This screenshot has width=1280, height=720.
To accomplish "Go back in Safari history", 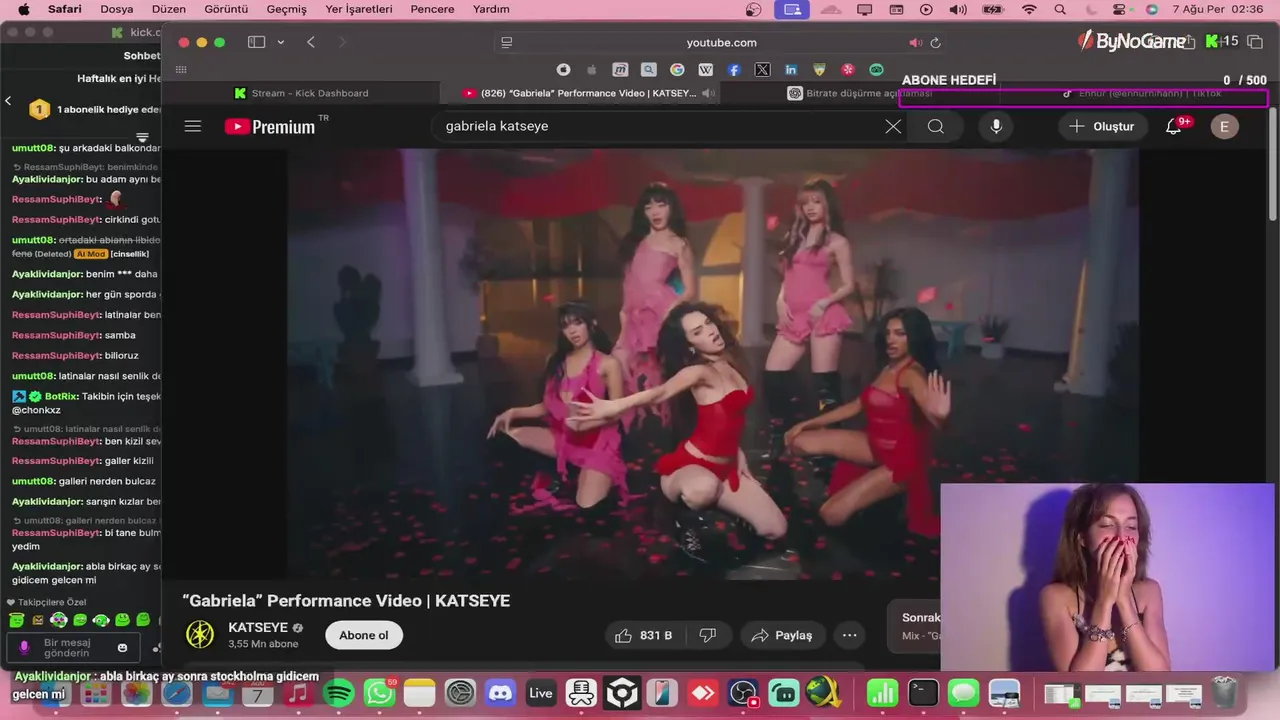I will (x=311, y=42).
